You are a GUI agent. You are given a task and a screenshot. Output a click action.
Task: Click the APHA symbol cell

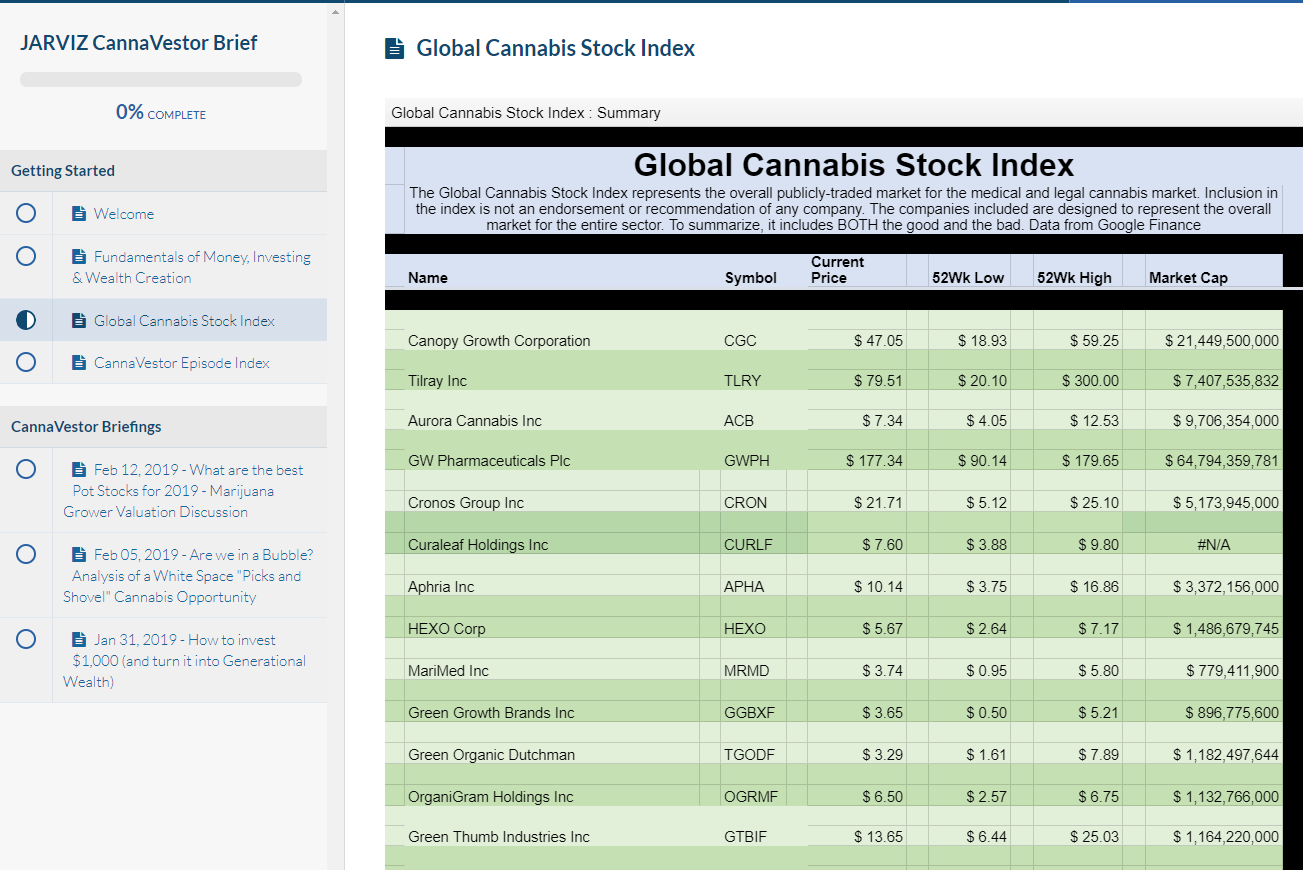point(743,587)
